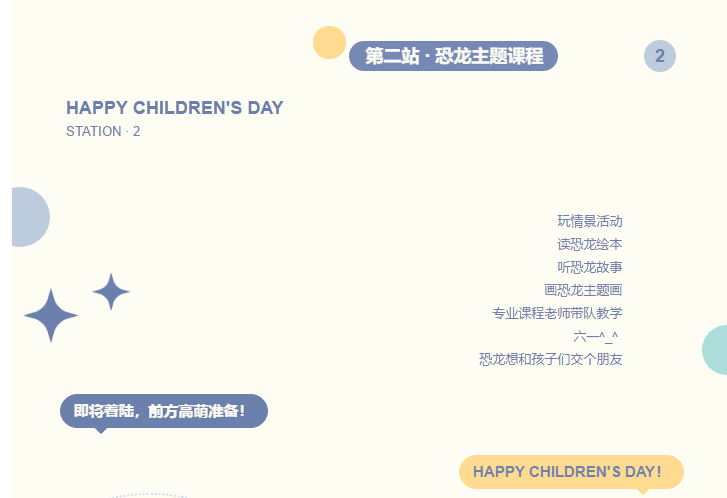Select the STATION · 2 subtitle
Screen dimensions: 727x498
[x=103, y=131]
